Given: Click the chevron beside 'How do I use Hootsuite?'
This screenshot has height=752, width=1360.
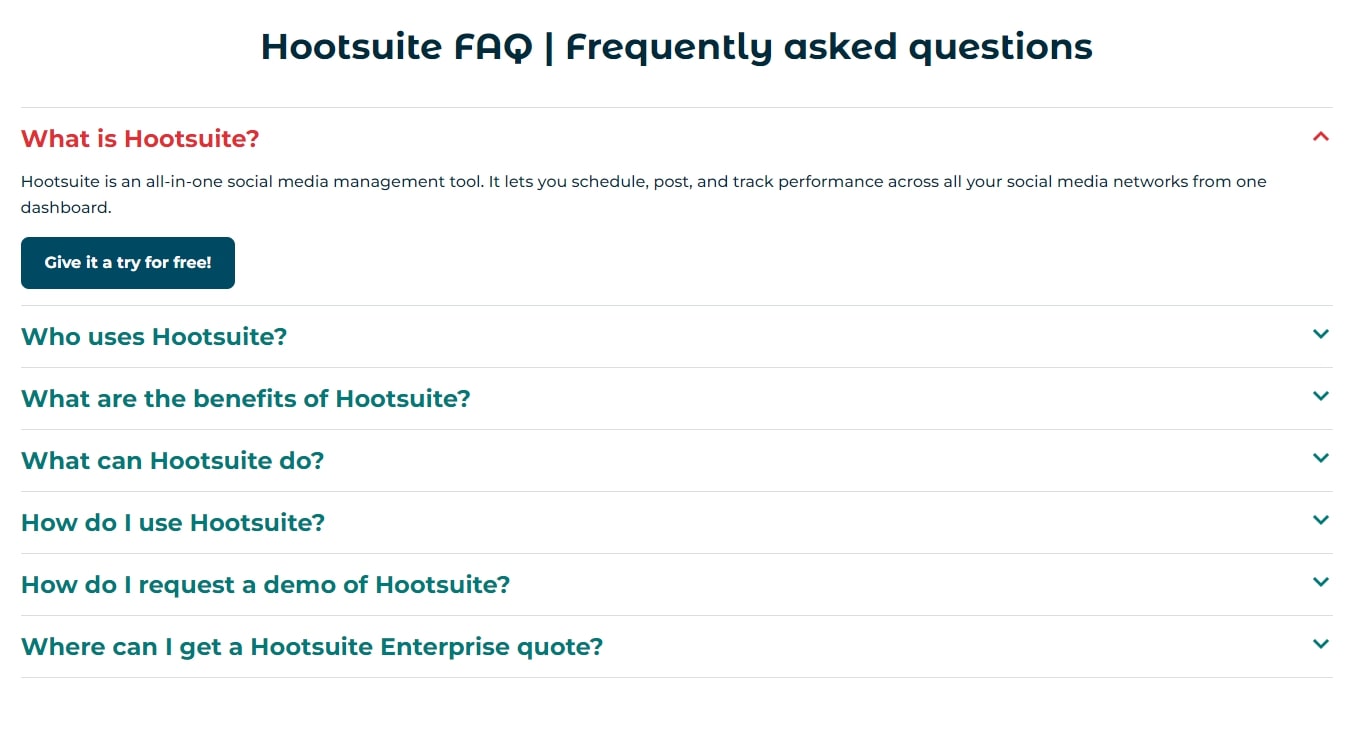Looking at the screenshot, I should (x=1320, y=520).
